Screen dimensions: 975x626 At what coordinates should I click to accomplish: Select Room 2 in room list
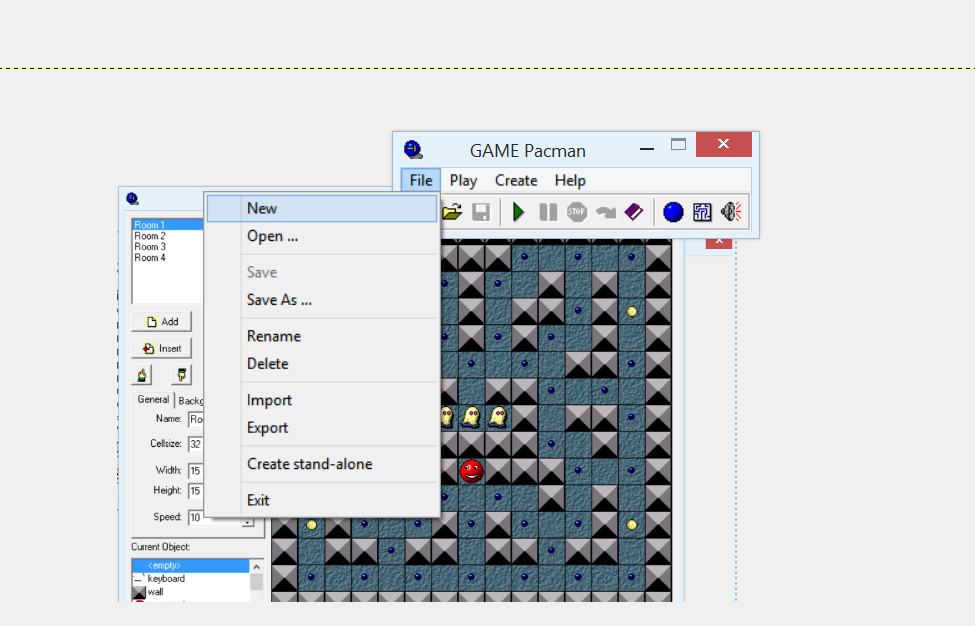click(x=168, y=236)
